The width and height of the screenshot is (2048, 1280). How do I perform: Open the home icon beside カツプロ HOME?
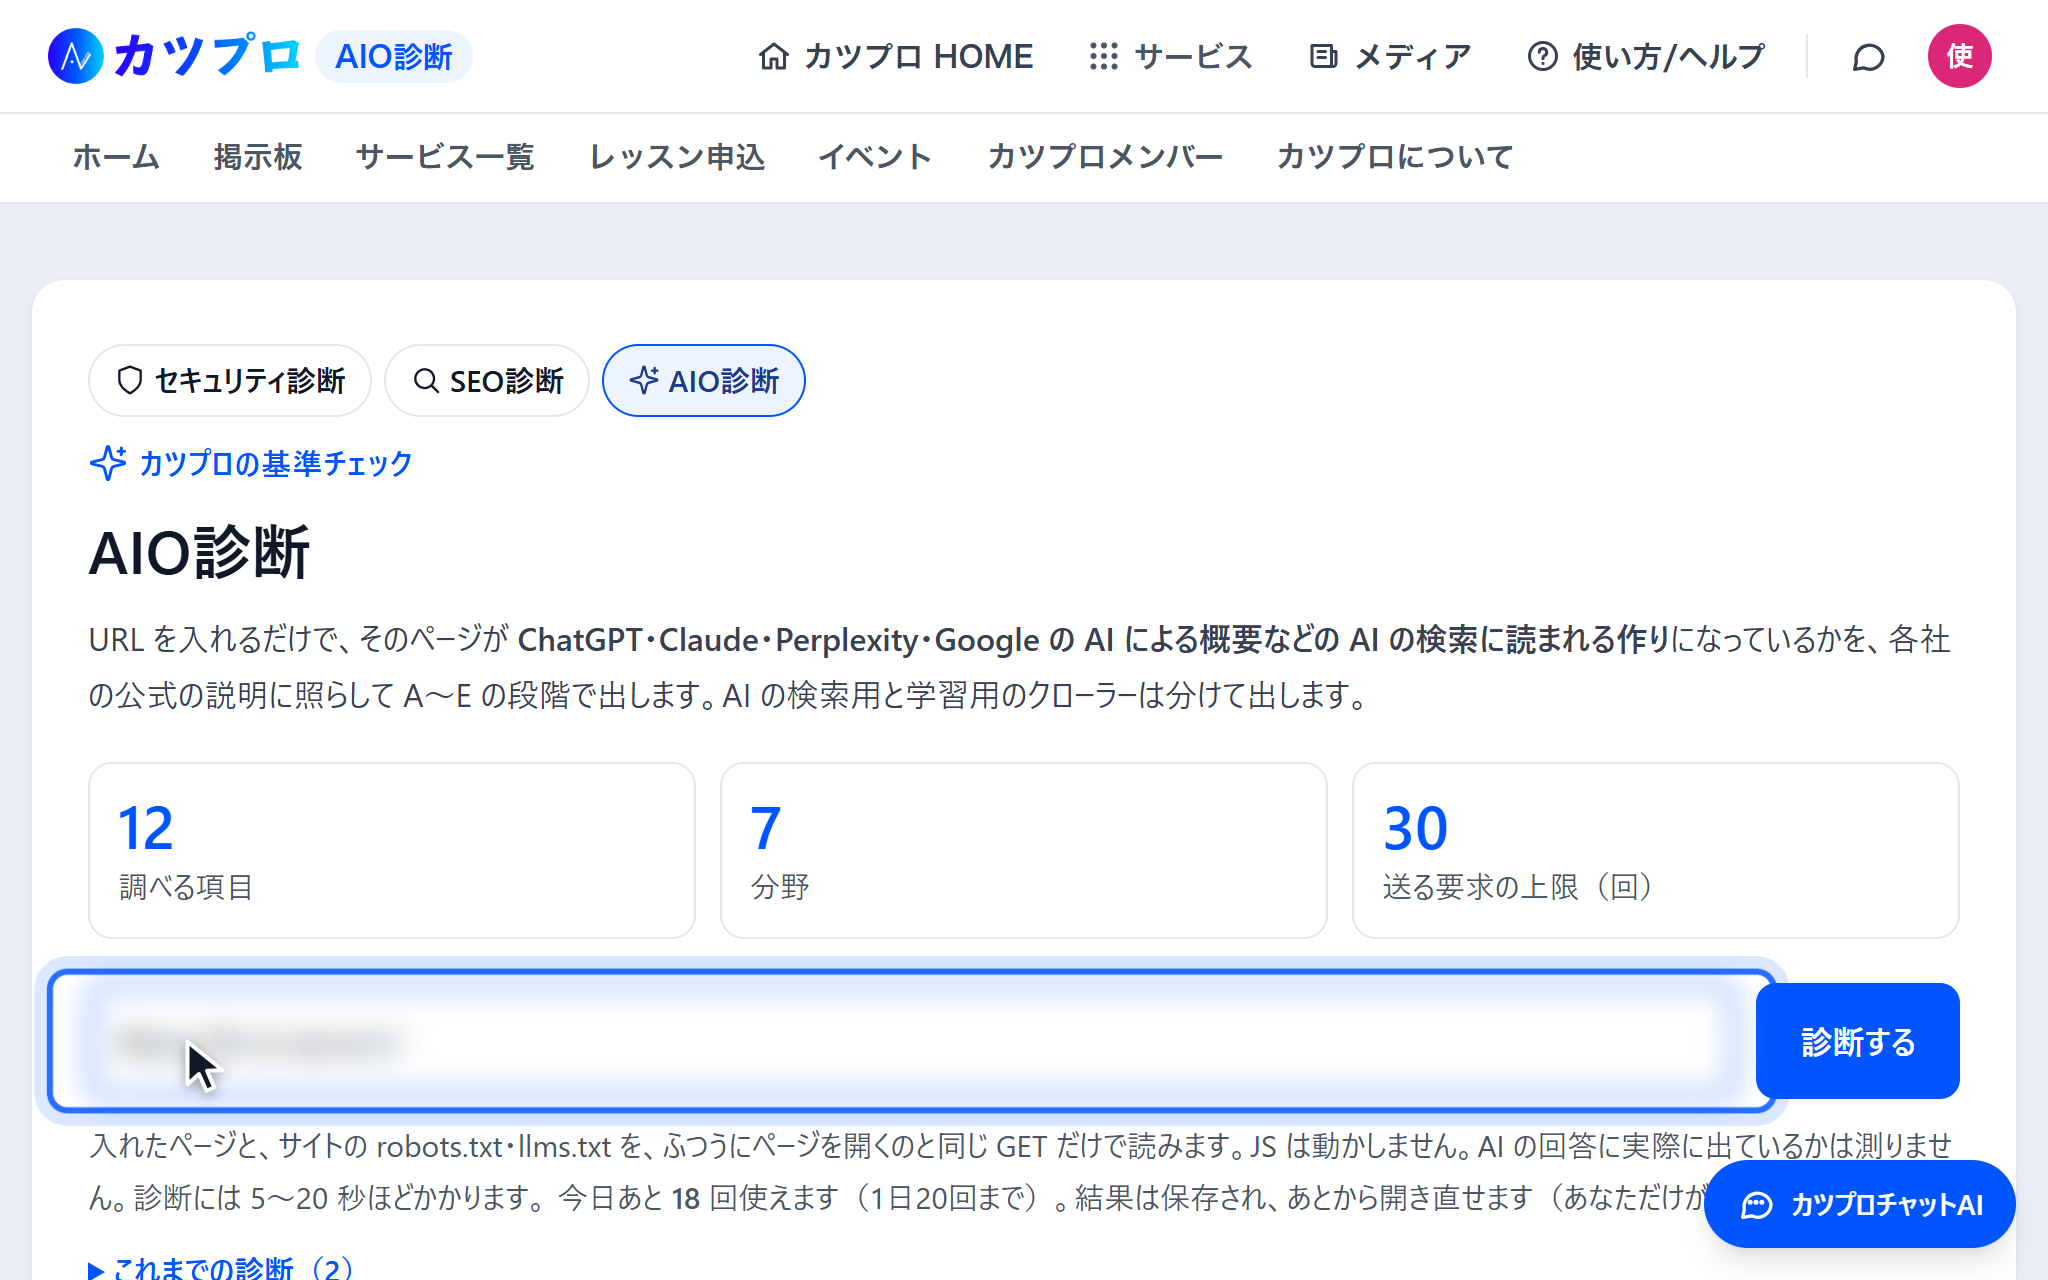coord(773,57)
